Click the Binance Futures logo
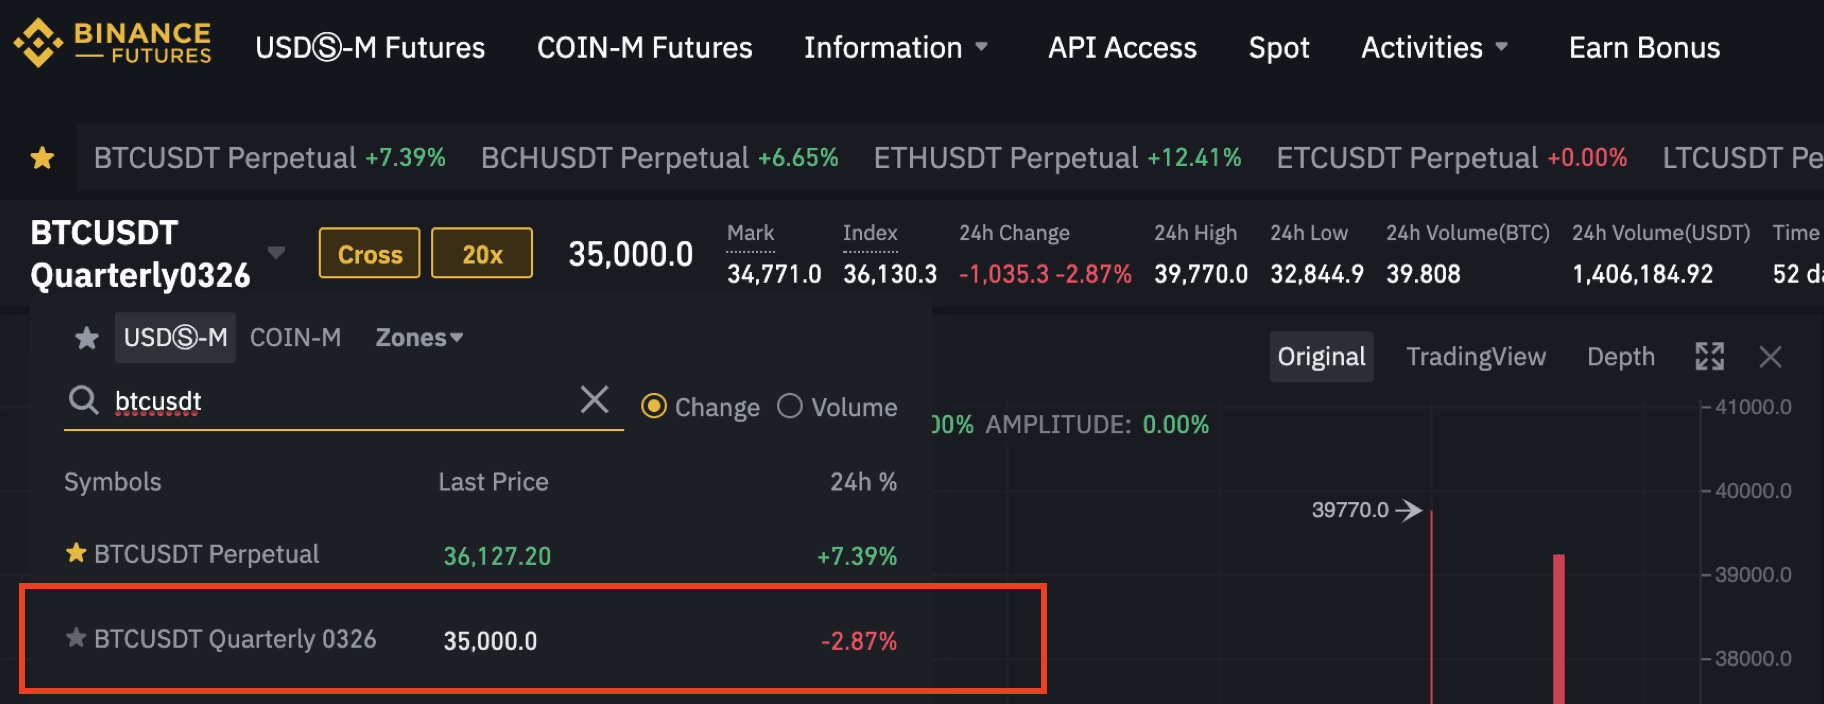 click(112, 43)
